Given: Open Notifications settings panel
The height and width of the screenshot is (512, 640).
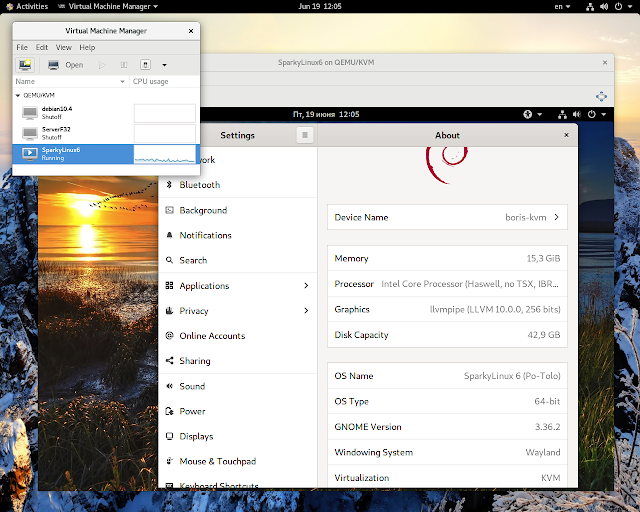Looking at the screenshot, I should (238, 236).
